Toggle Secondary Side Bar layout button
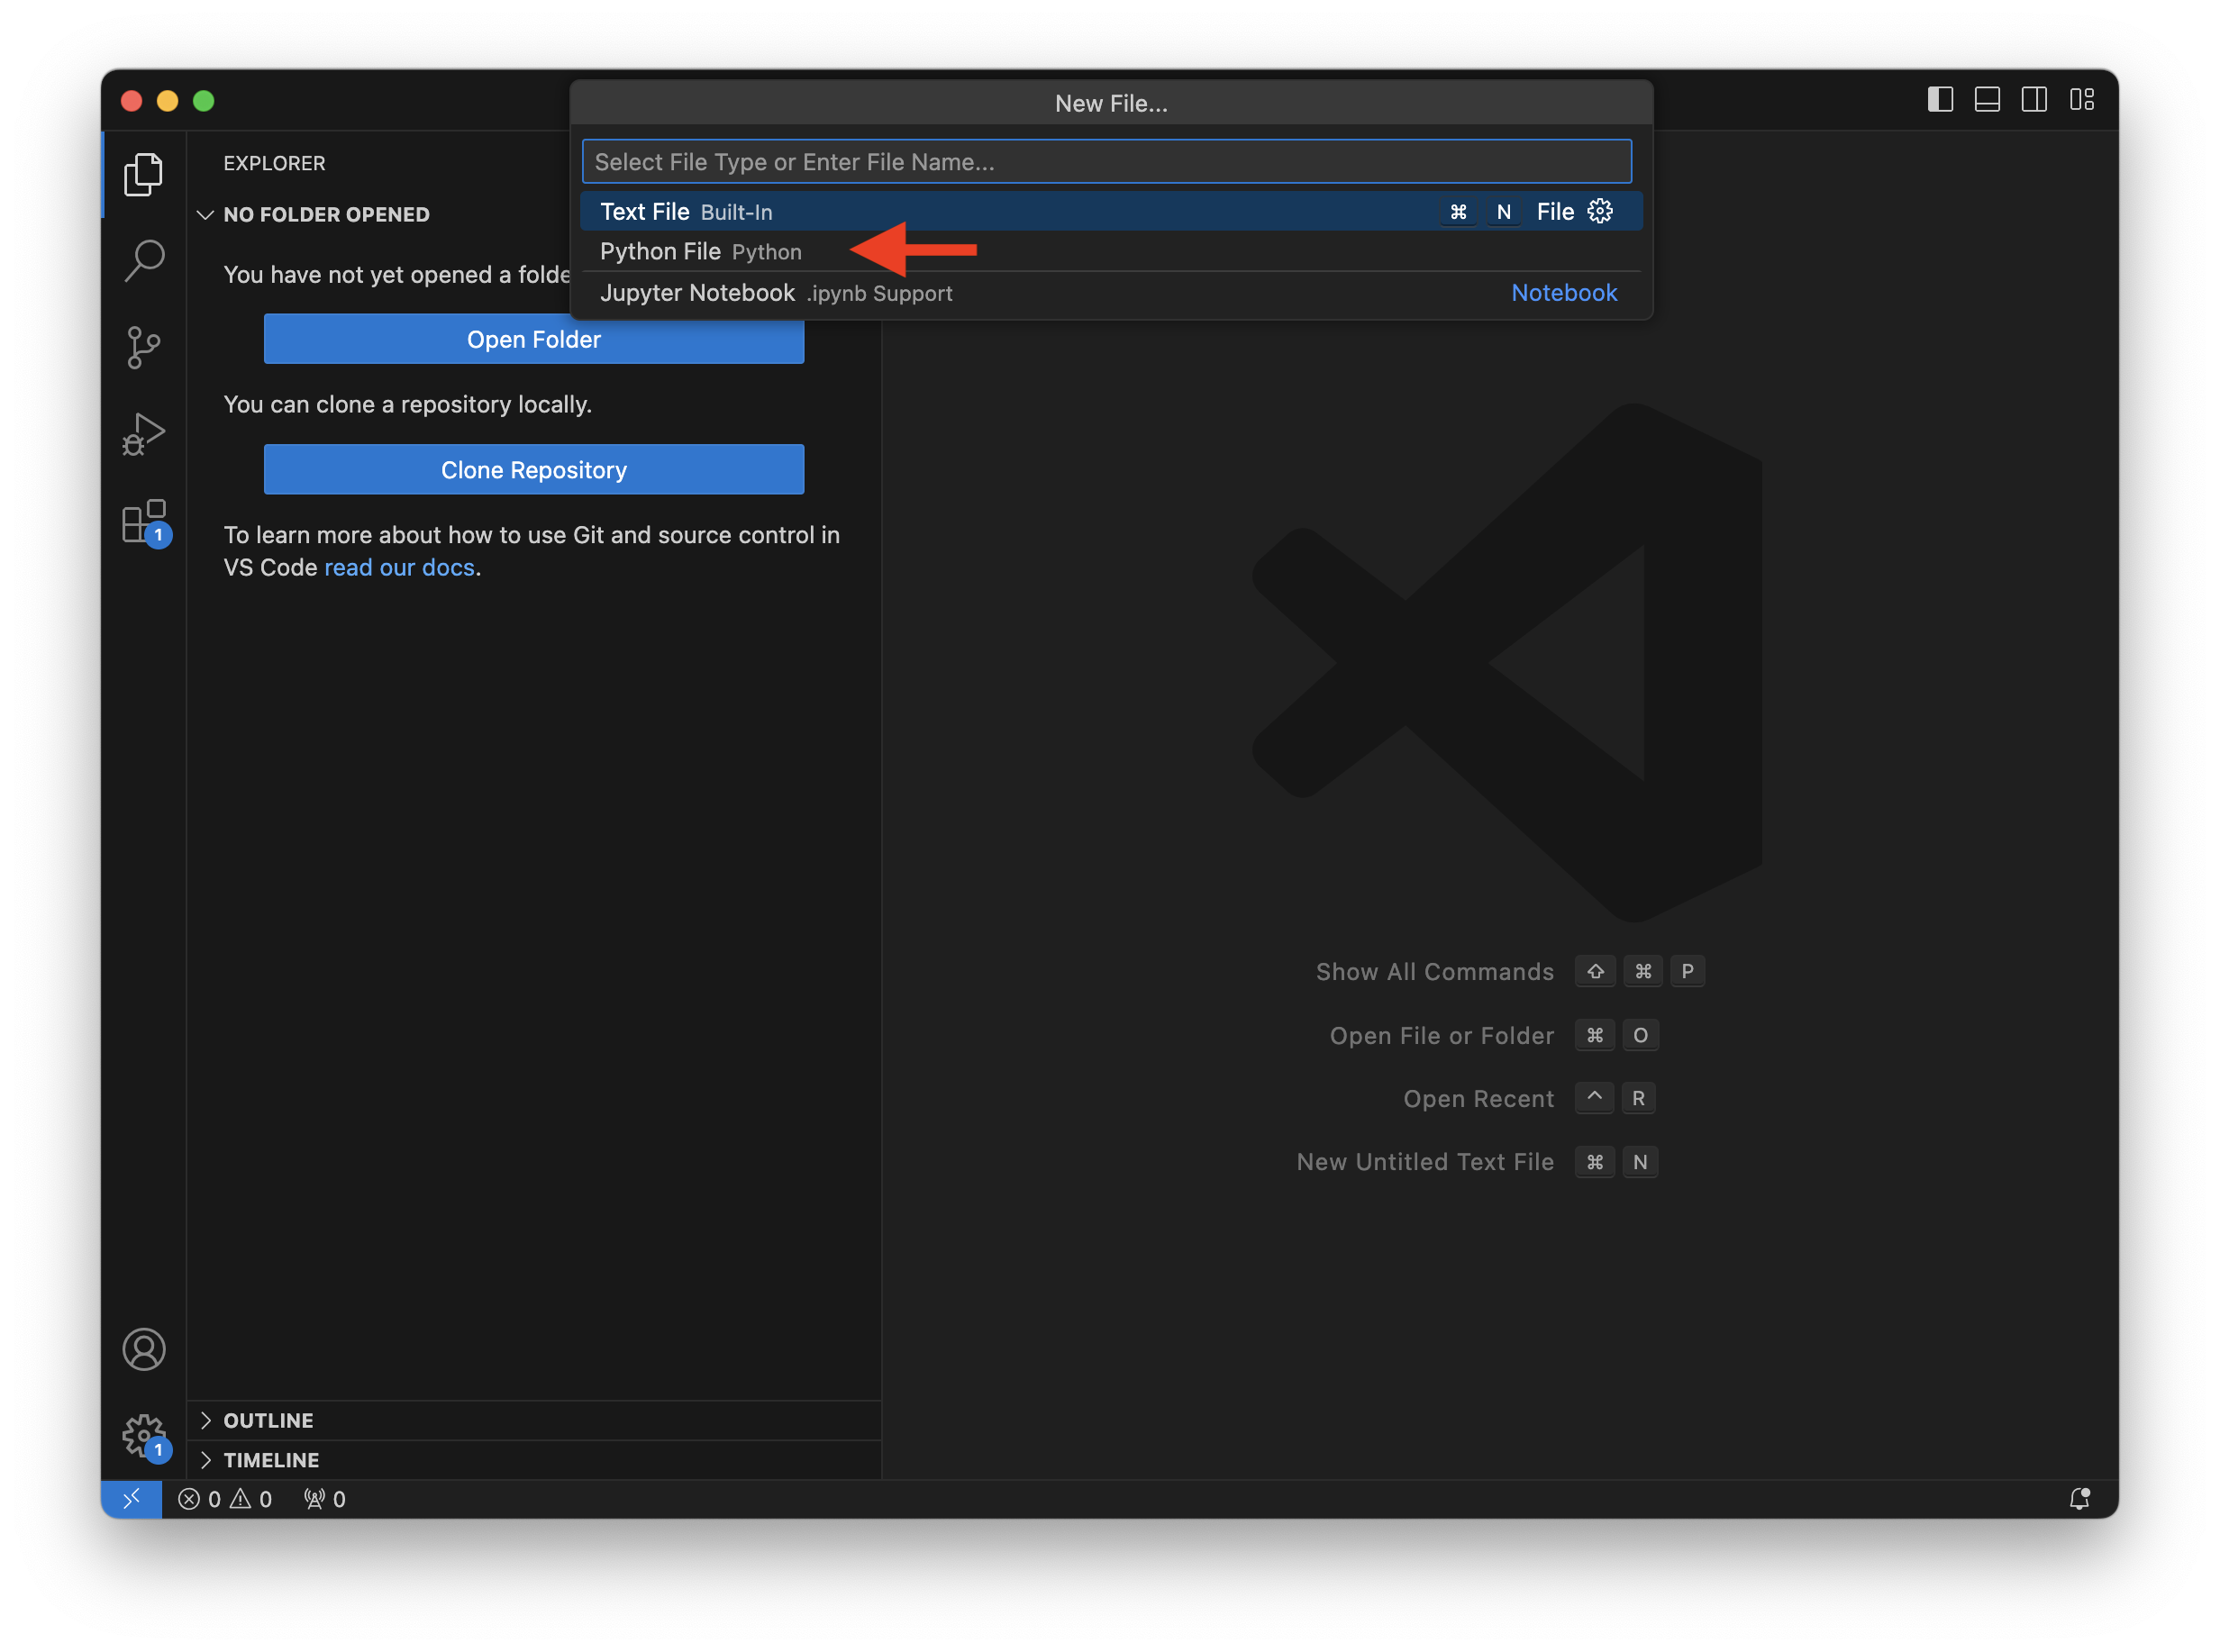 tap(2034, 100)
